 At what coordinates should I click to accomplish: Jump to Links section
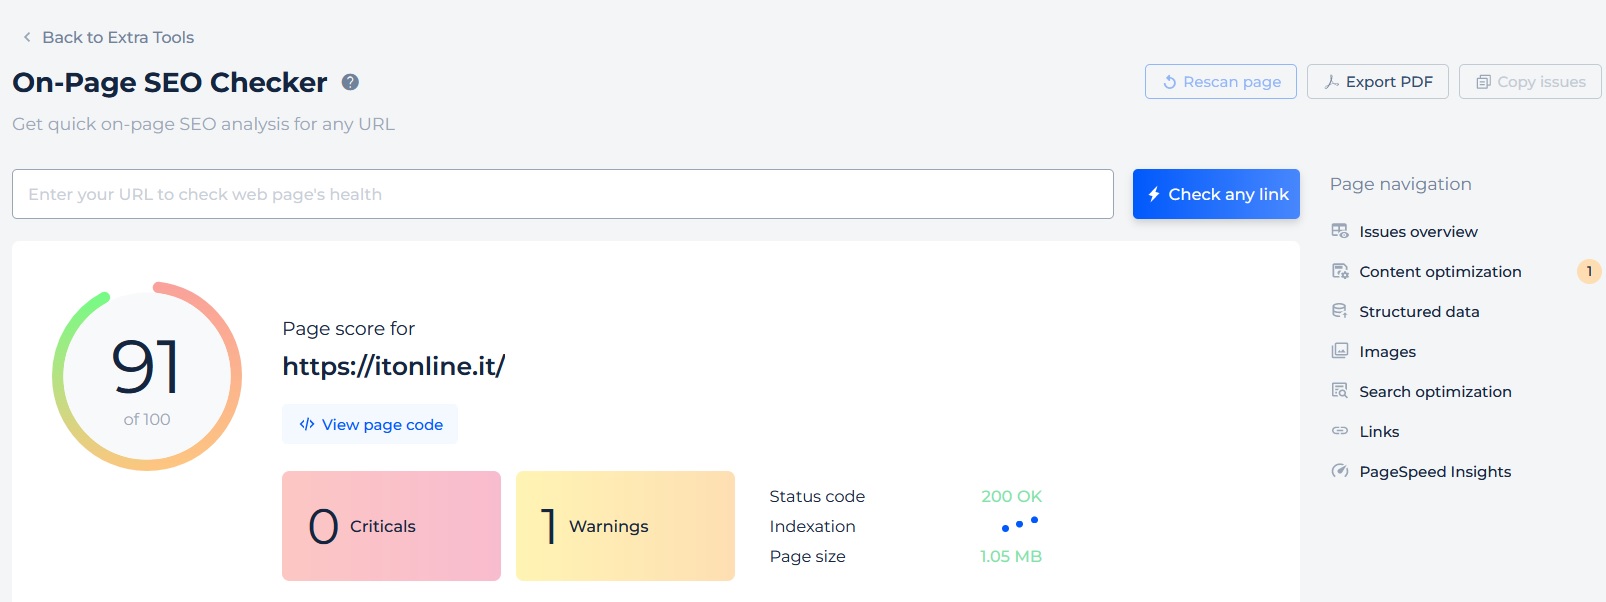click(1379, 432)
